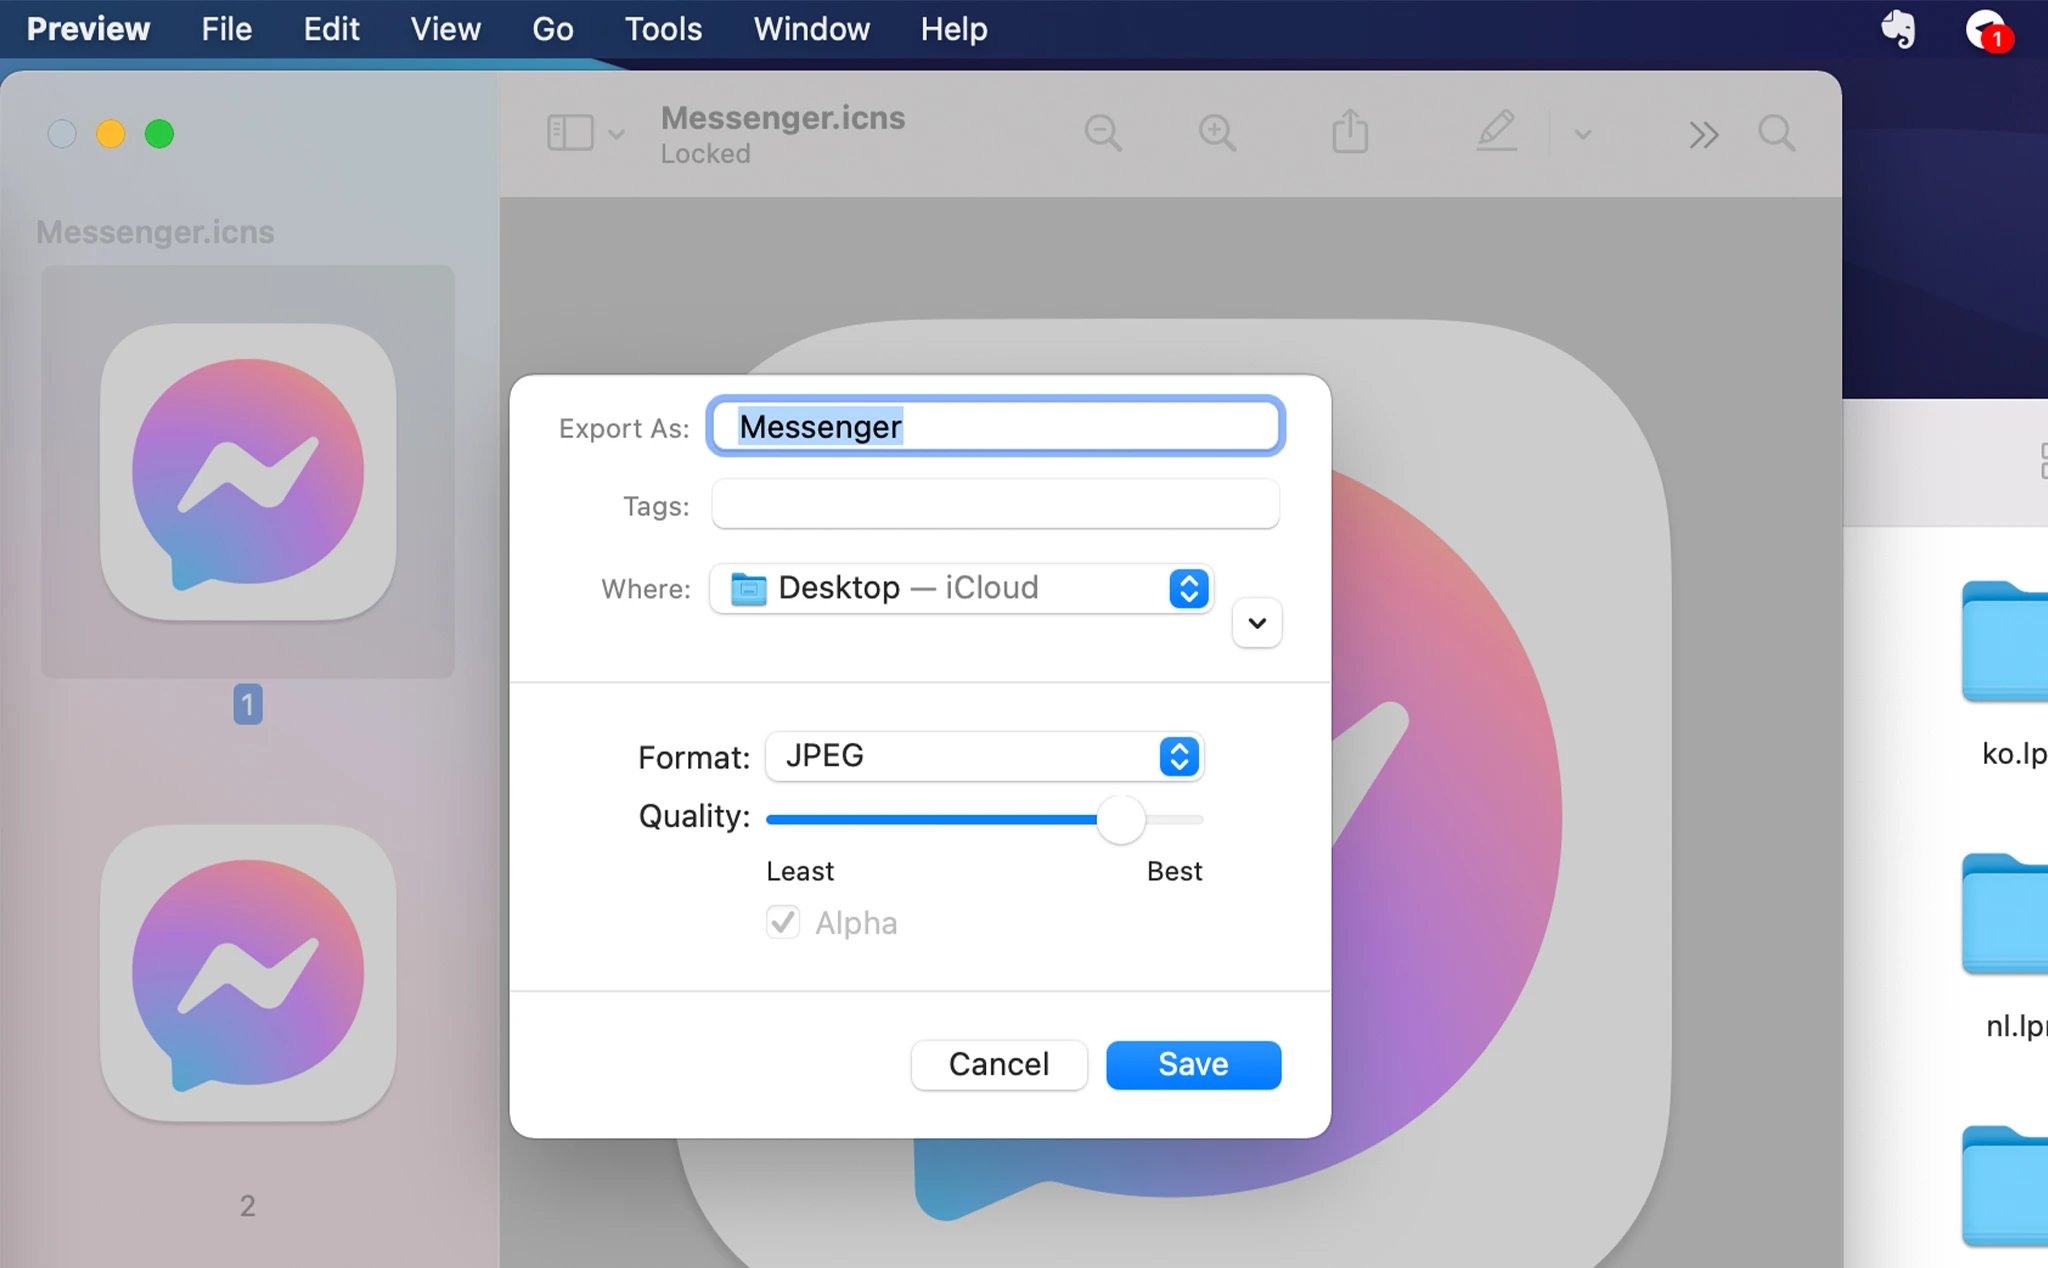
Task: Click the Cancel button
Action: pos(998,1064)
